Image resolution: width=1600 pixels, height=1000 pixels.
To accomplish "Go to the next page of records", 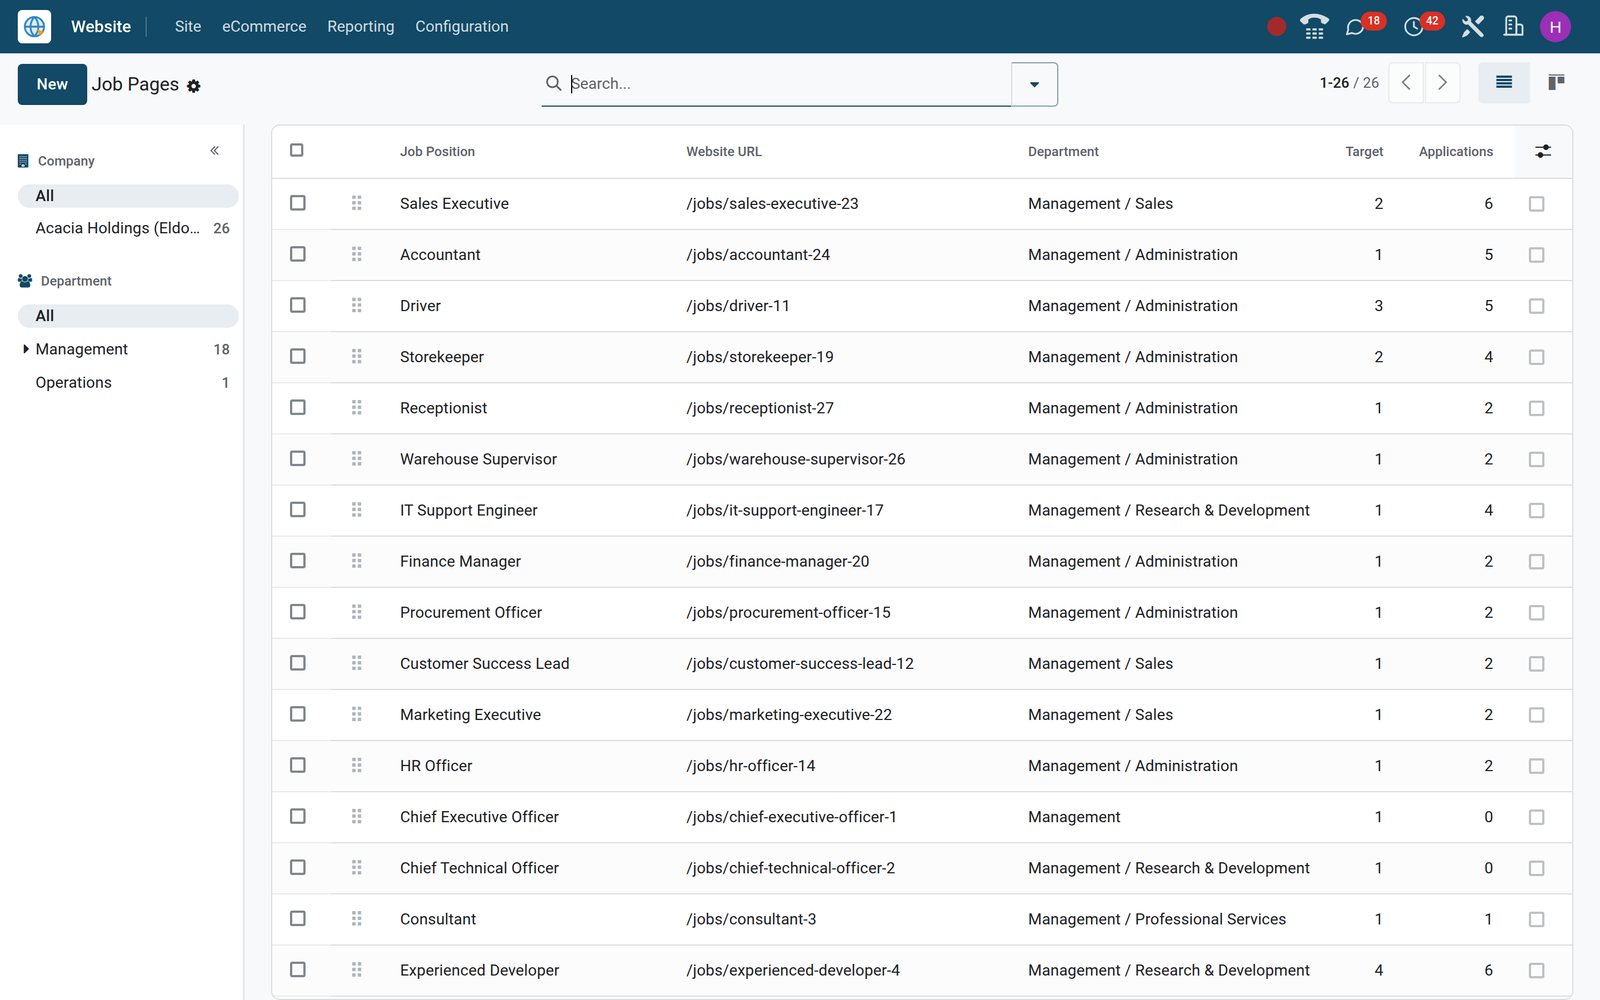I will (1442, 83).
